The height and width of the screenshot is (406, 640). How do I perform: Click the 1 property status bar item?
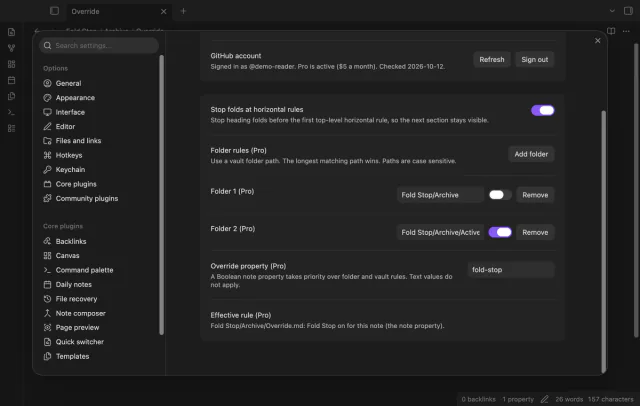[x=518, y=399]
